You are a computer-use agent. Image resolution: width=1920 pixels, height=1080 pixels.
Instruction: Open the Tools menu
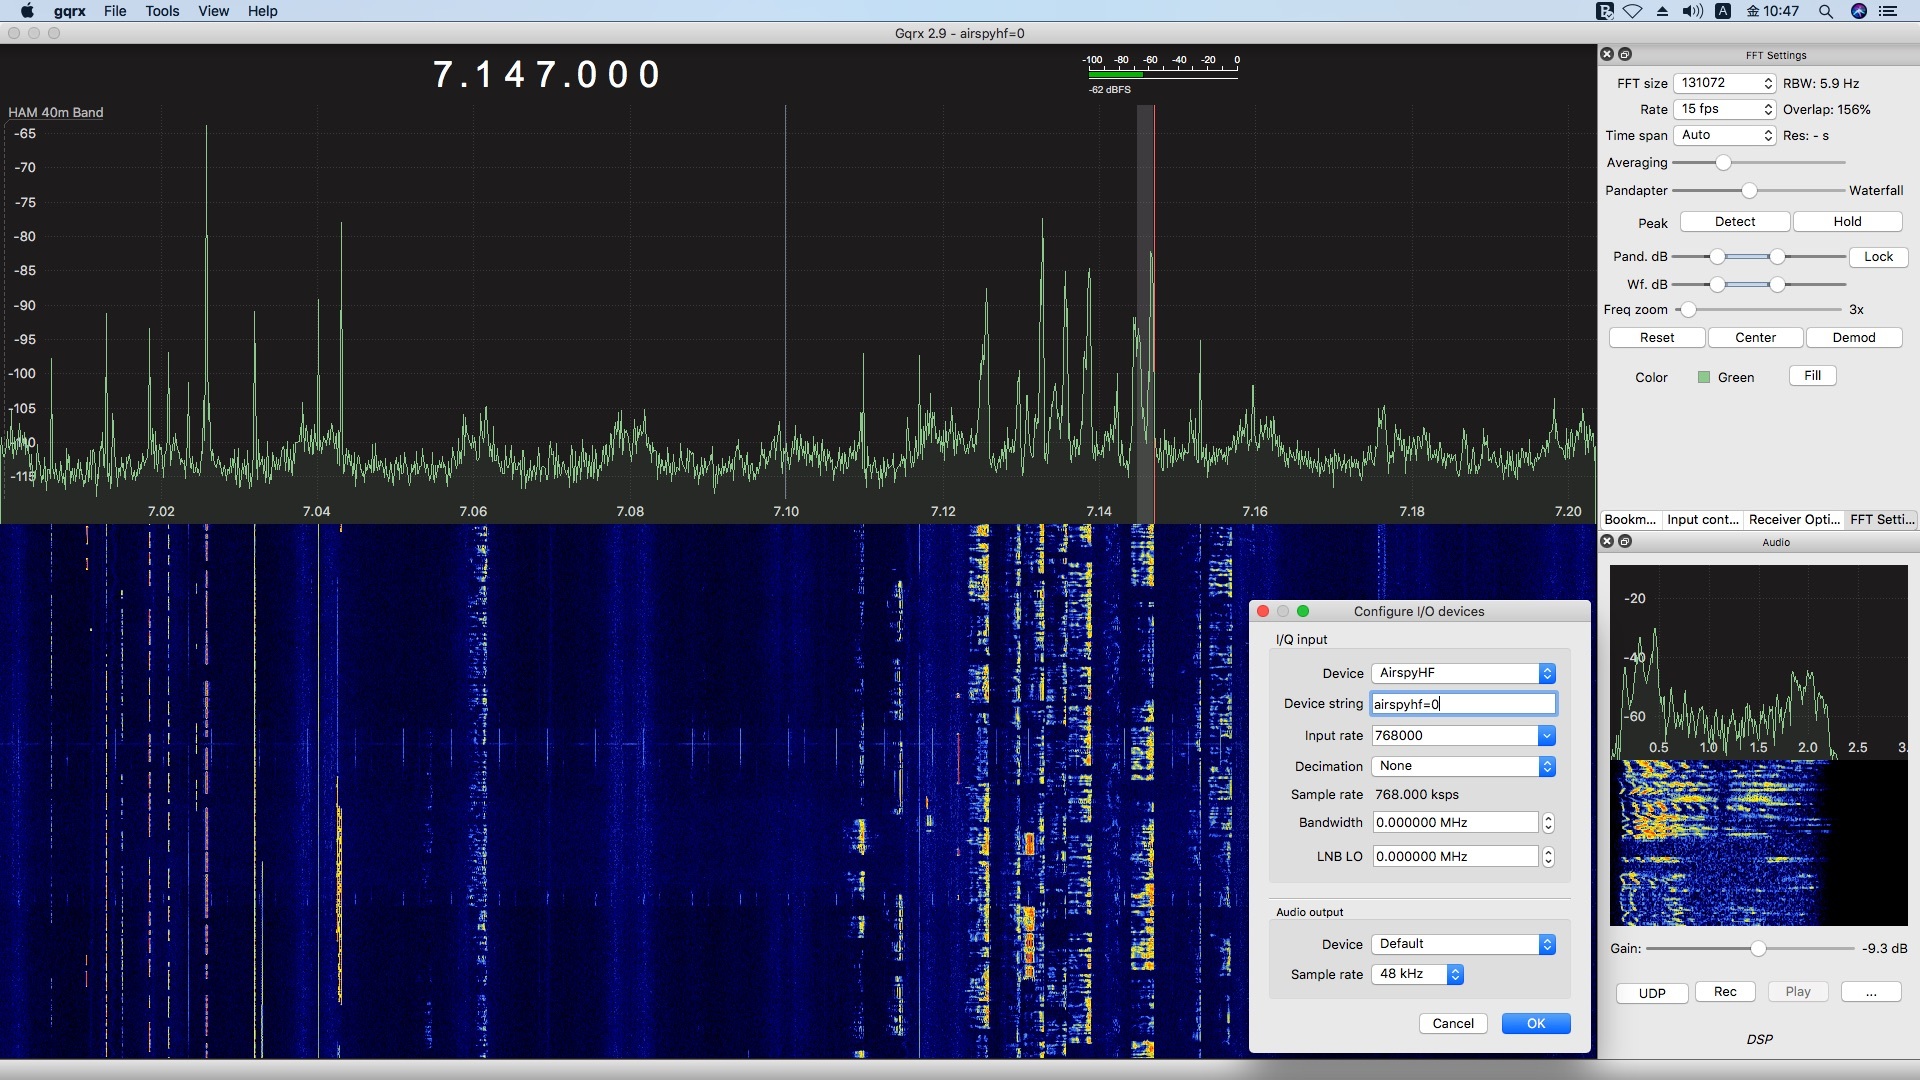[x=162, y=11]
